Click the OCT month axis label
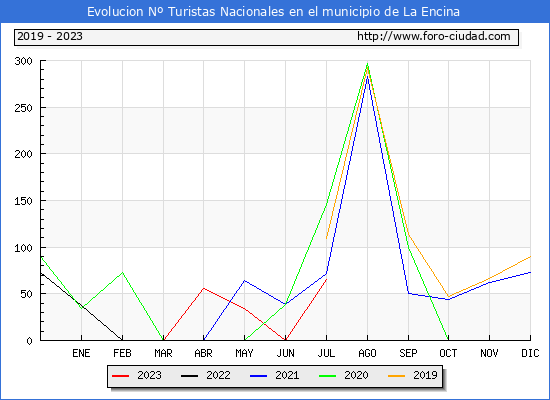This screenshot has width=550, height=400. (448, 353)
